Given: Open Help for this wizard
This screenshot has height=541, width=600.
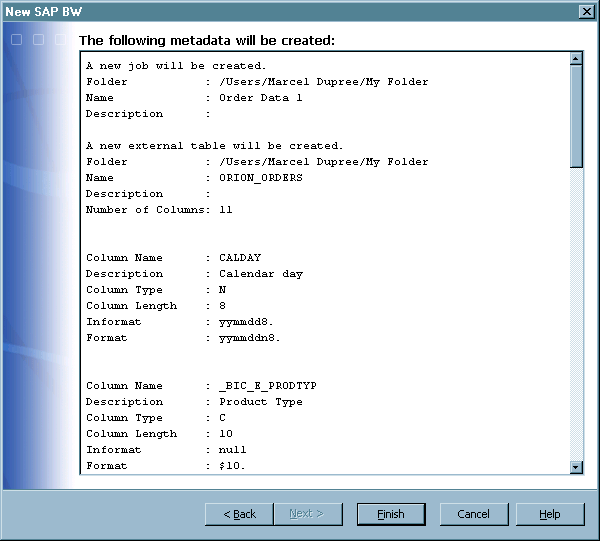Looking at the screenshot, I should [x=550, y=514].
